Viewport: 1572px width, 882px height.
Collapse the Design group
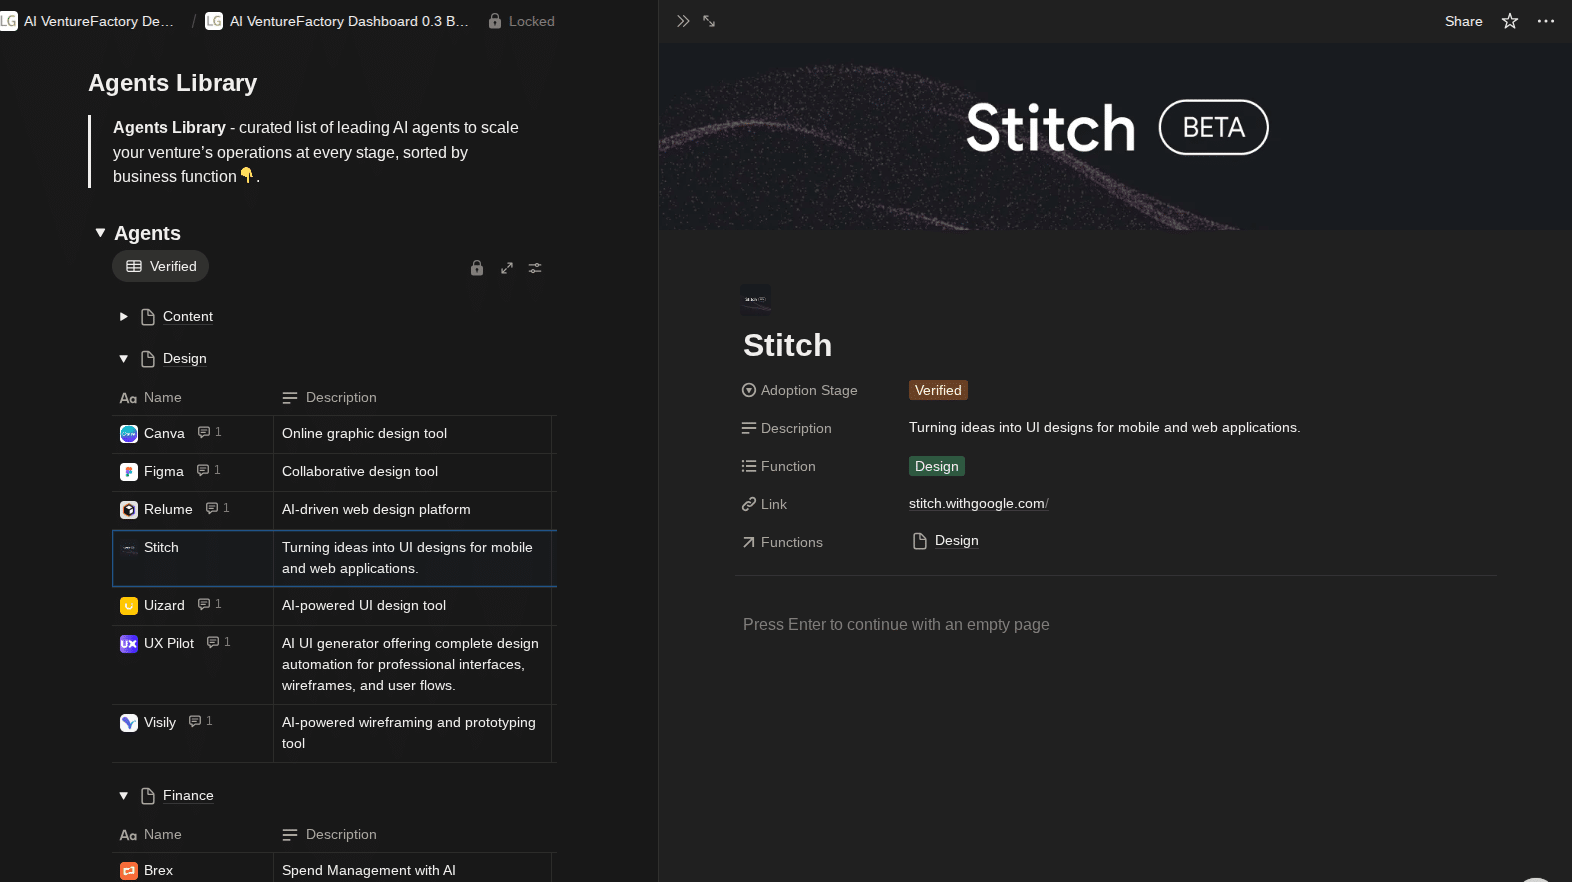(x=124, y=359)
